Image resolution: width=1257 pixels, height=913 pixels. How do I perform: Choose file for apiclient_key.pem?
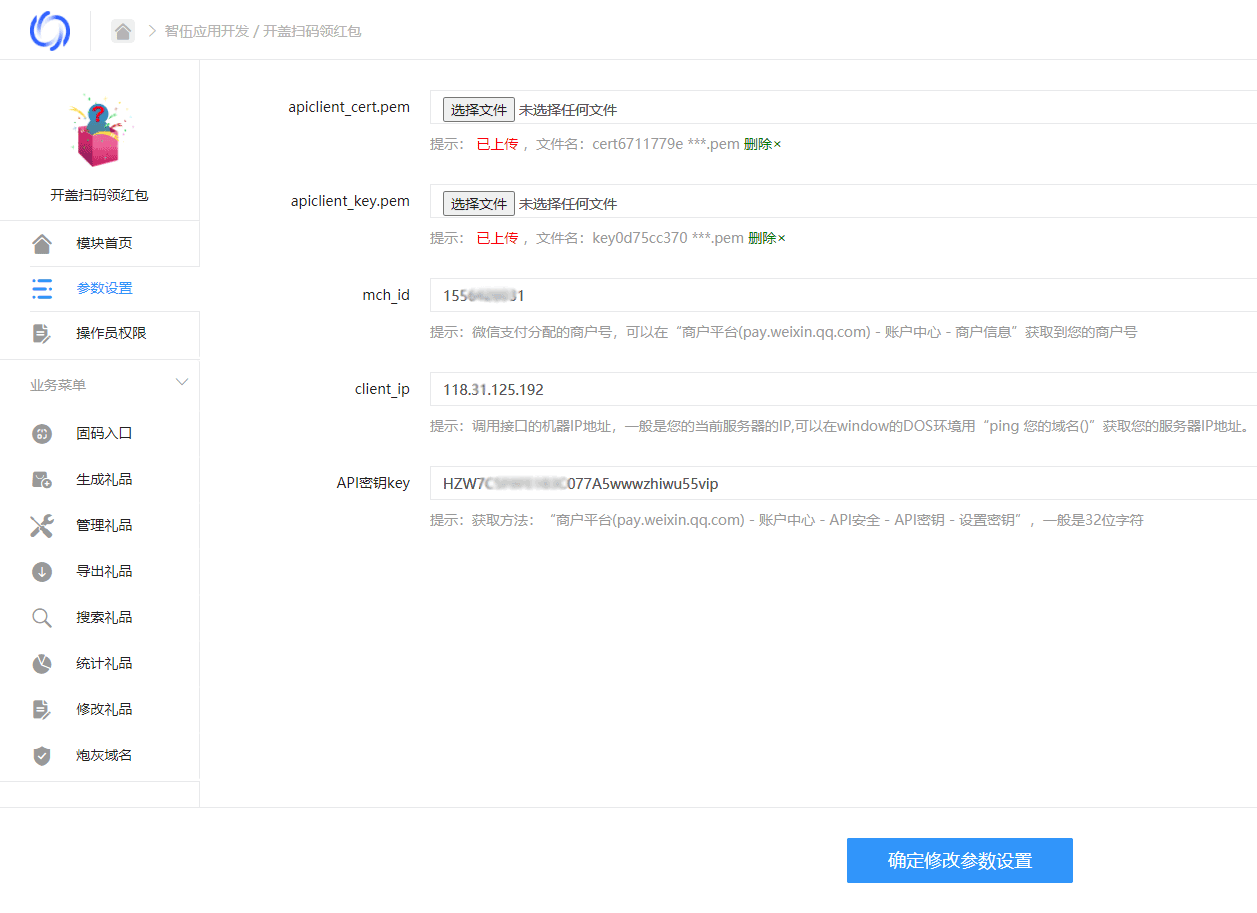pos(479,203)
